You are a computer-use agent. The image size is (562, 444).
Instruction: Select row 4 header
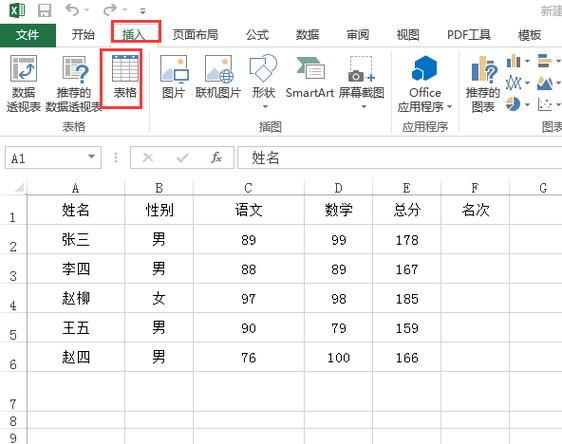13,299
